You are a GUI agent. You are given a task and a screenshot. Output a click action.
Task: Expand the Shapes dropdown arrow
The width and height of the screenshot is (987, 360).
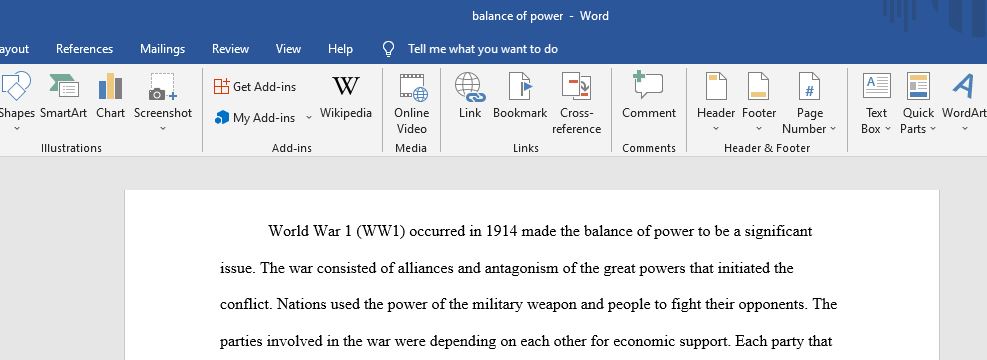click(x=17, y=129)
